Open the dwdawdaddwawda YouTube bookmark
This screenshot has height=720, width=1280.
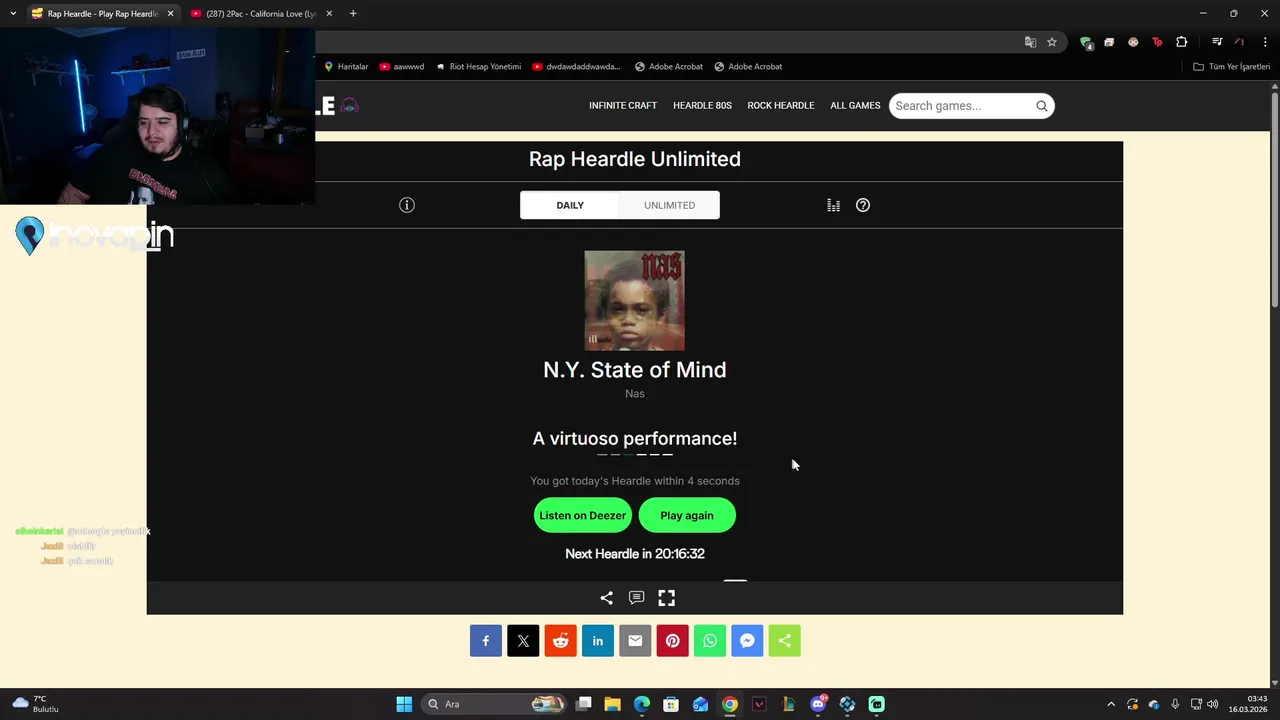576,67
